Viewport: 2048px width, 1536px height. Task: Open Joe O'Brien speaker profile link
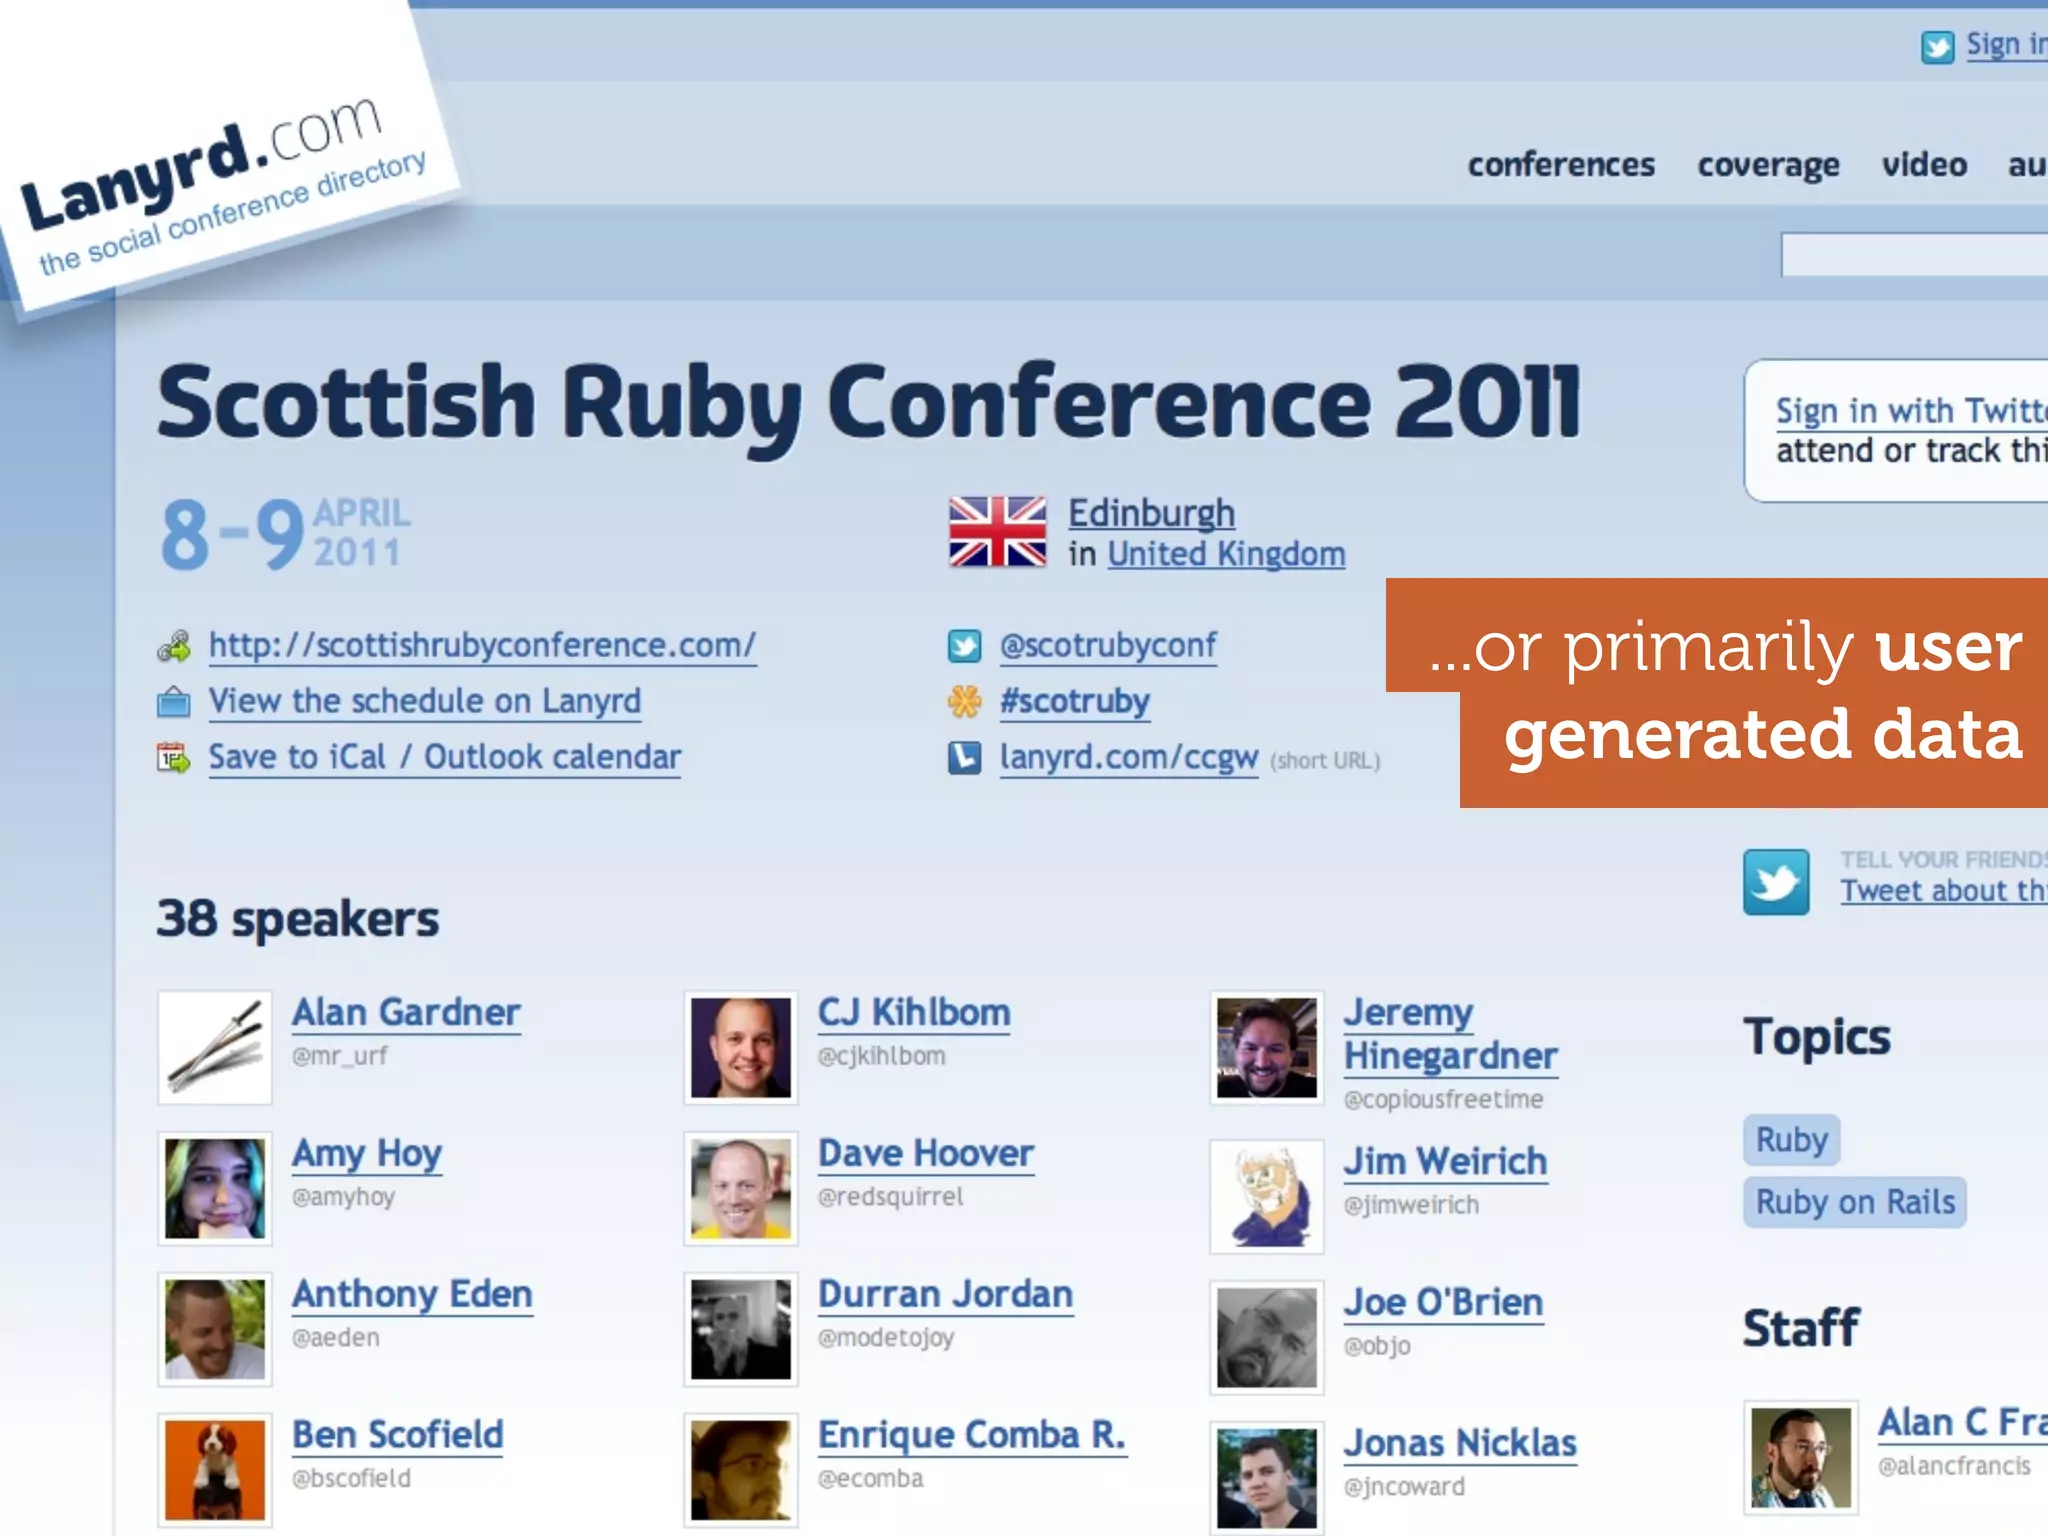tap(1444, 1303)
